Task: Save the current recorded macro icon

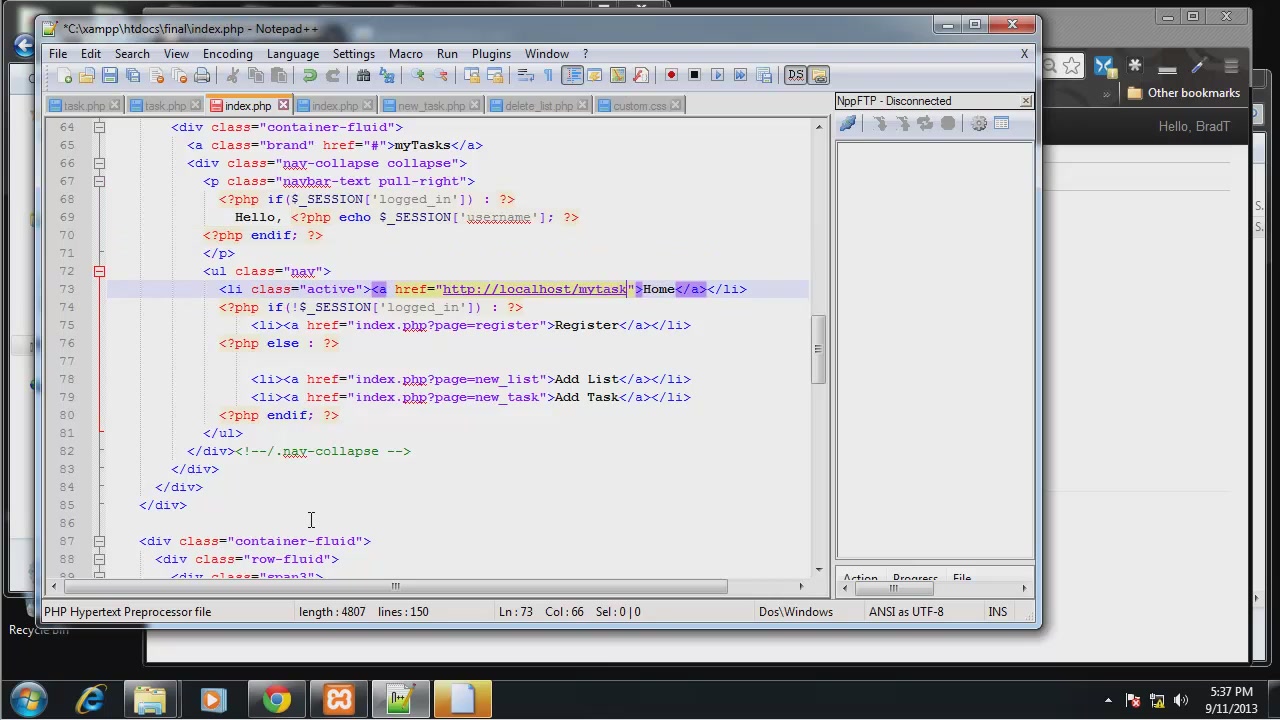Action: pos(763,75)
